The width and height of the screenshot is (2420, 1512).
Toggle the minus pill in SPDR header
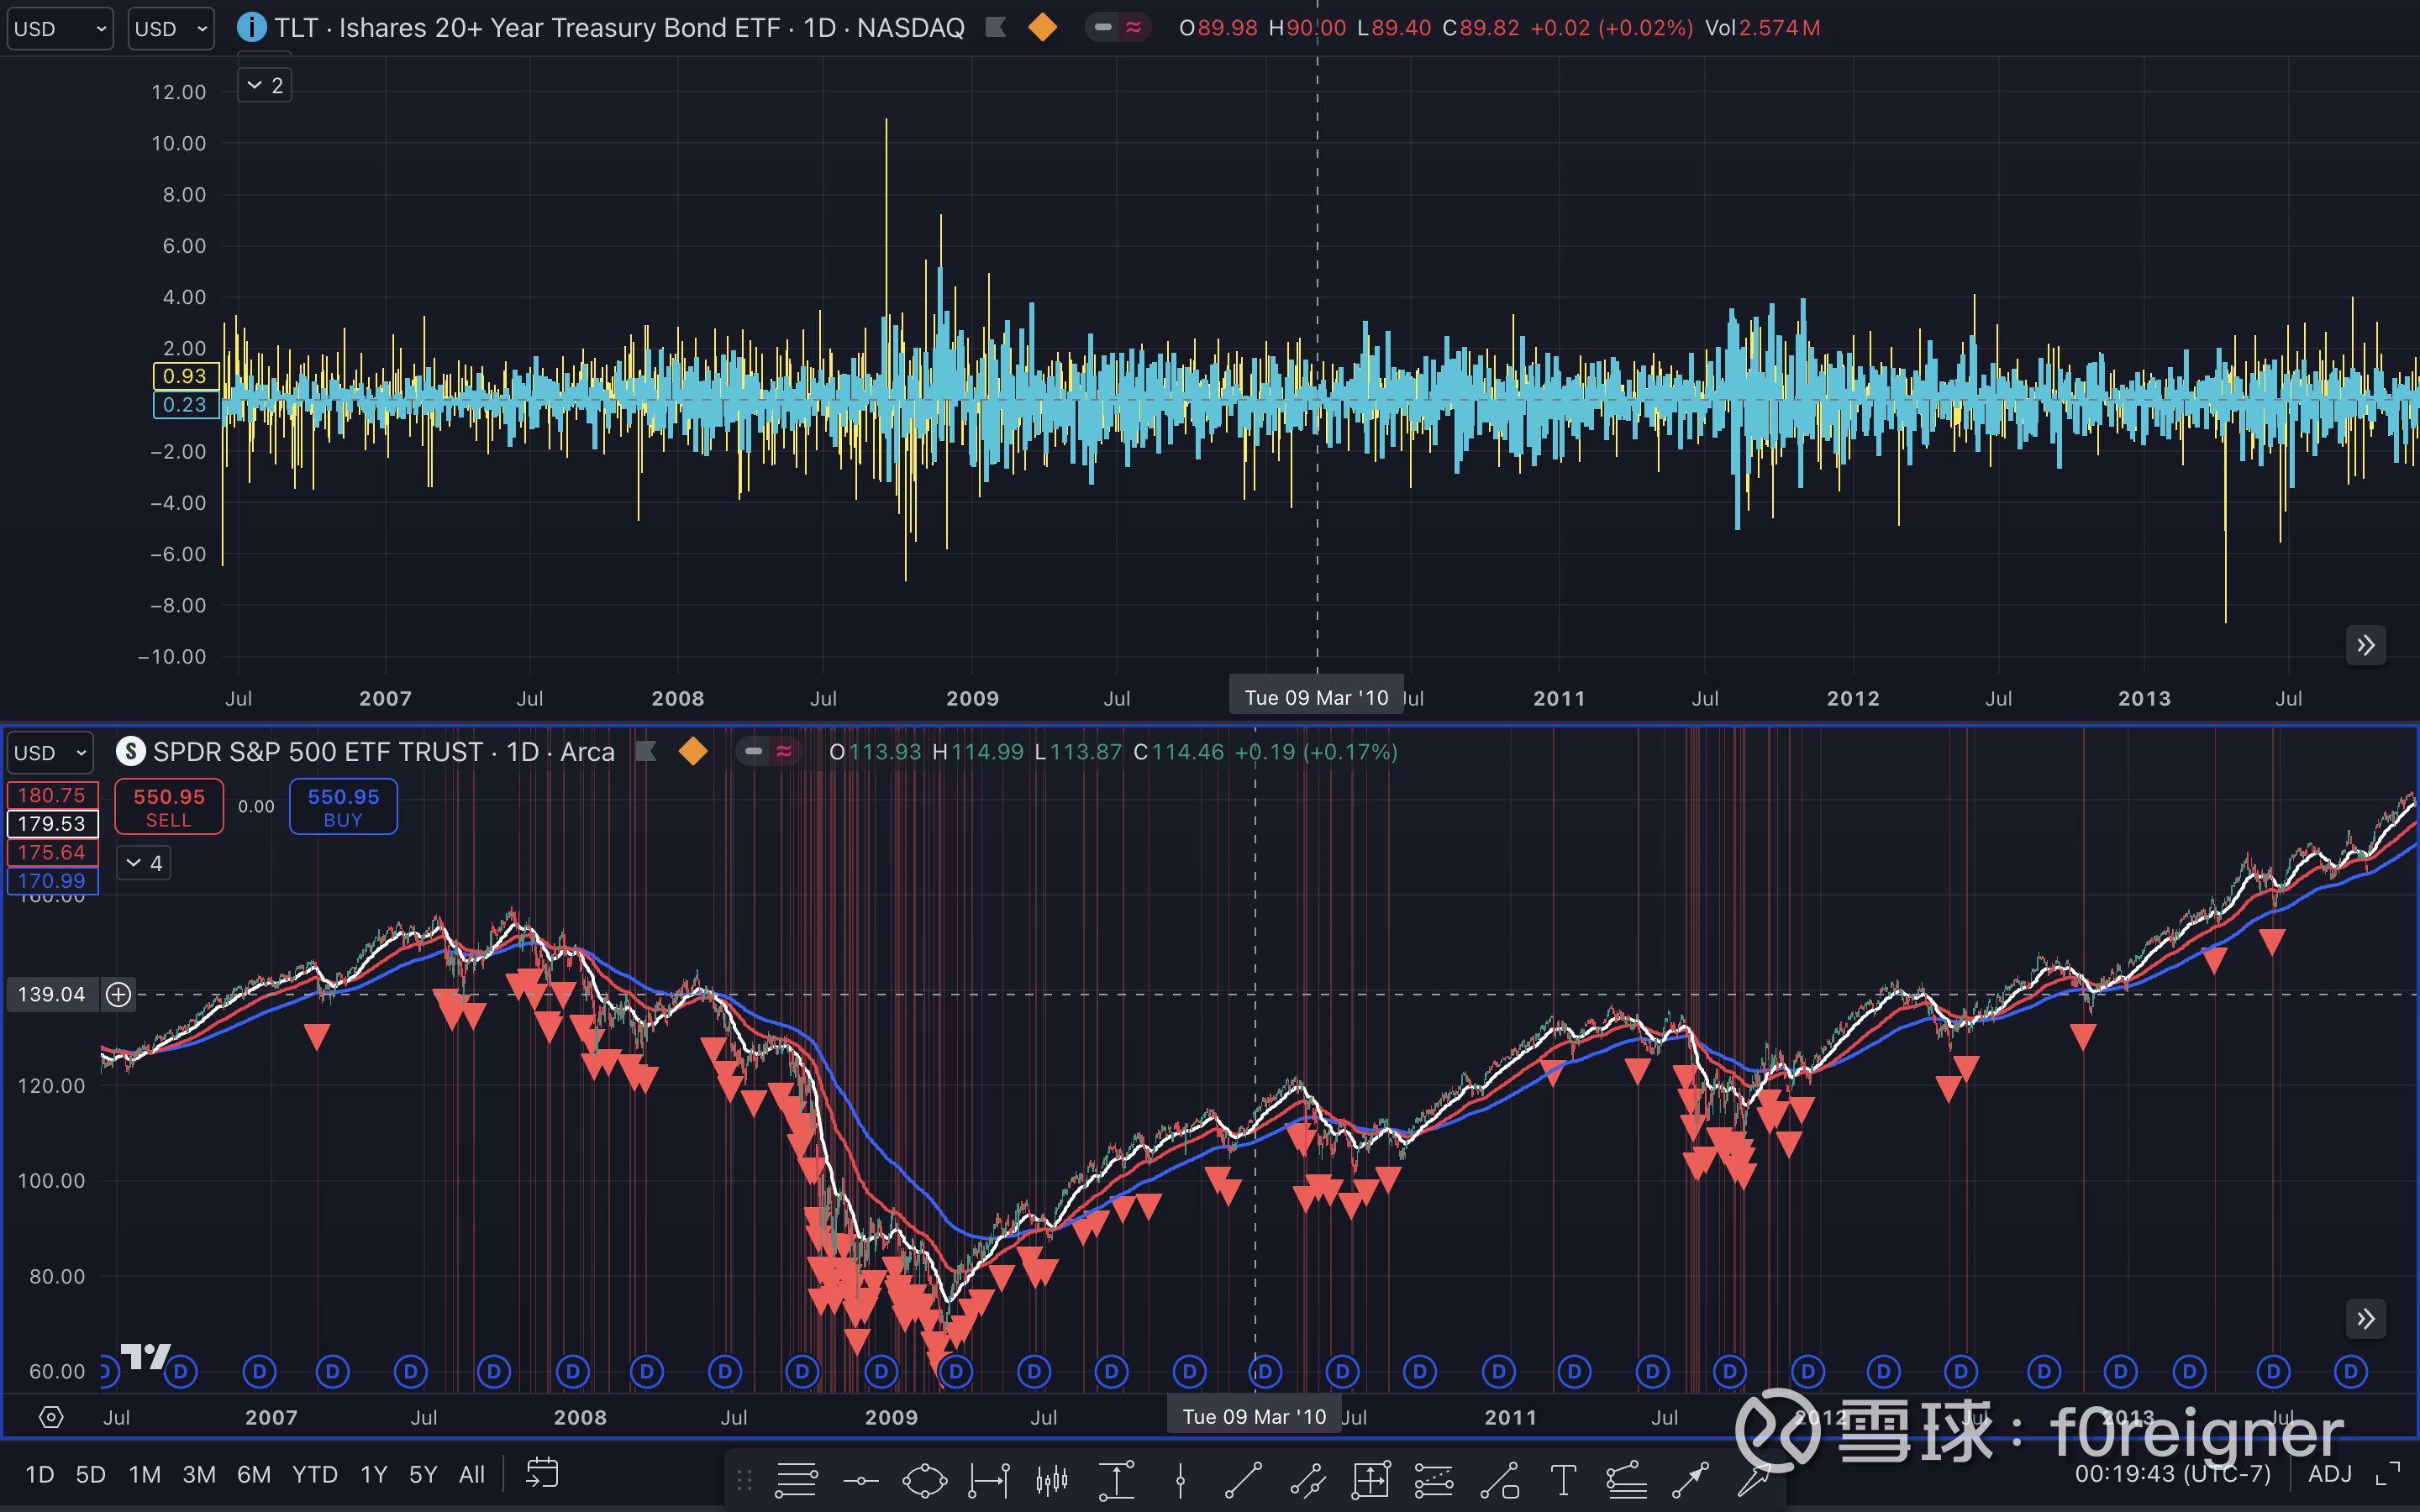[x=754, y=751]
